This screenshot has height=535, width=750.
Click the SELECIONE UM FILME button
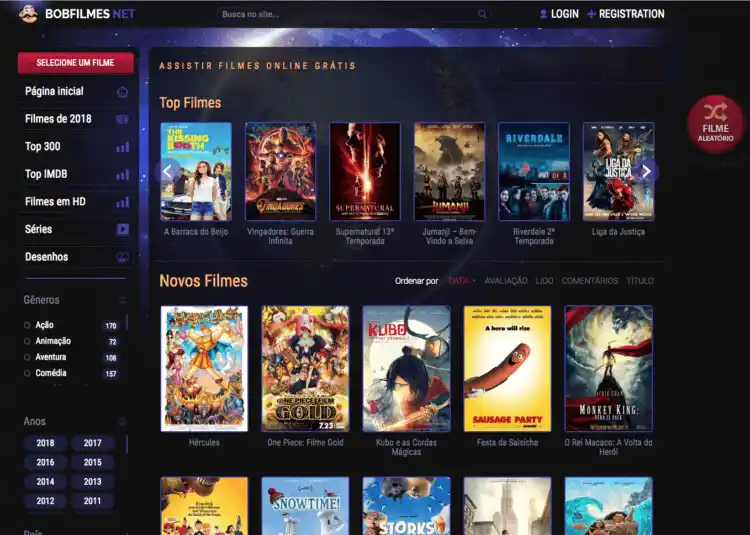click(76, 63)
